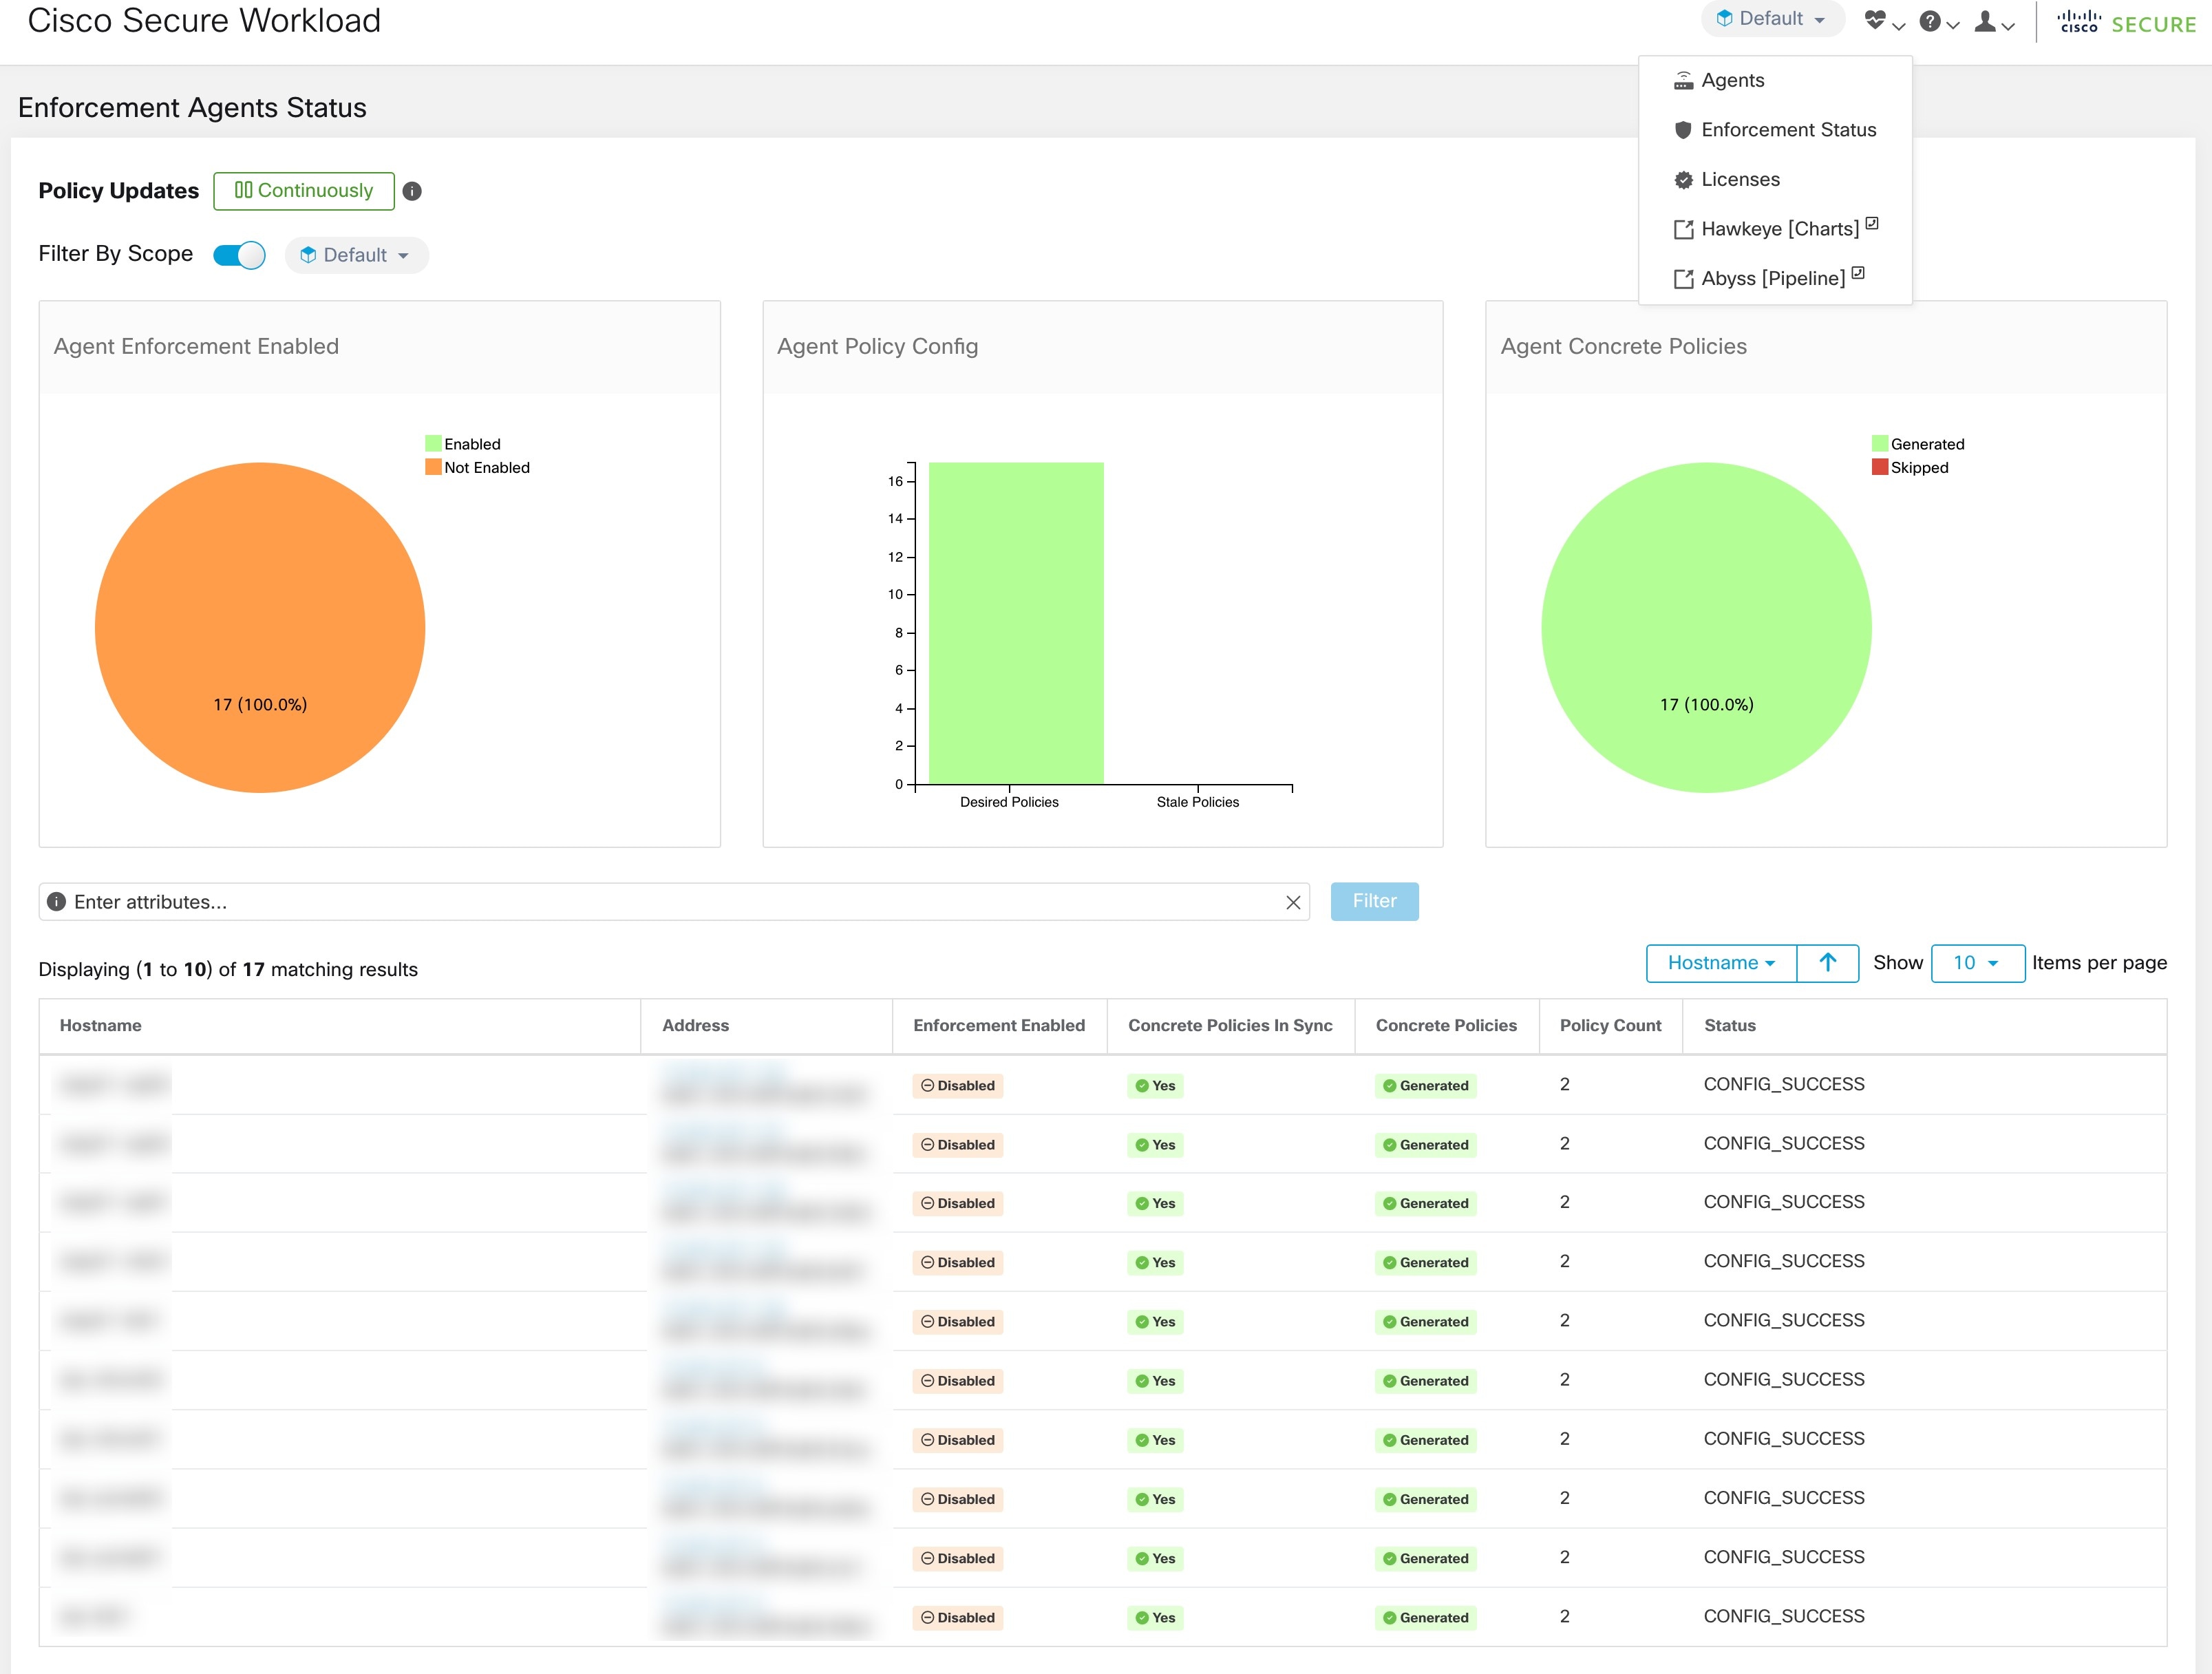The image size is (2212, 1674).
Task: Click the Enter attributes search input field
Action: [x=675, y=900]
